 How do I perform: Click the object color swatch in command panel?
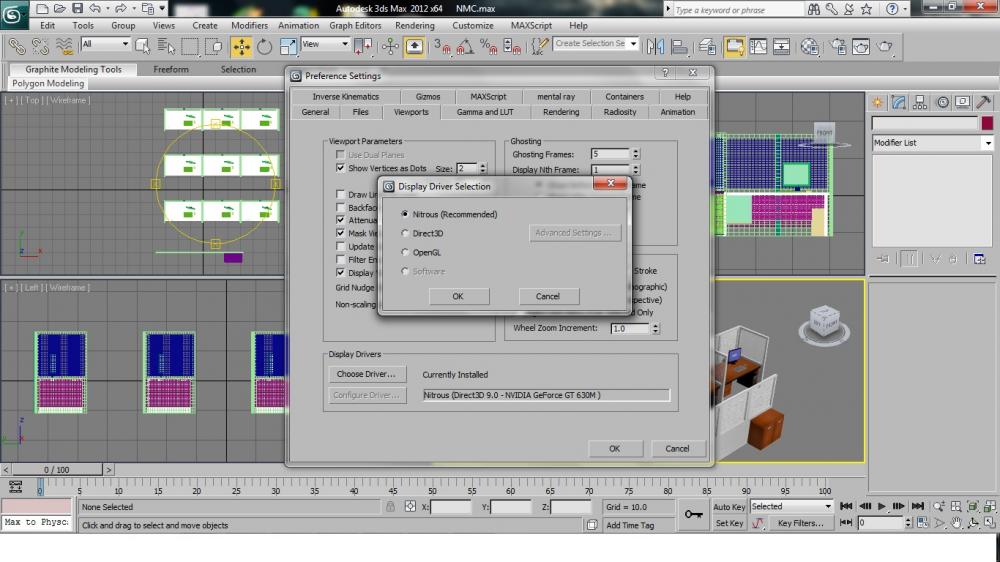click(987, 123)
